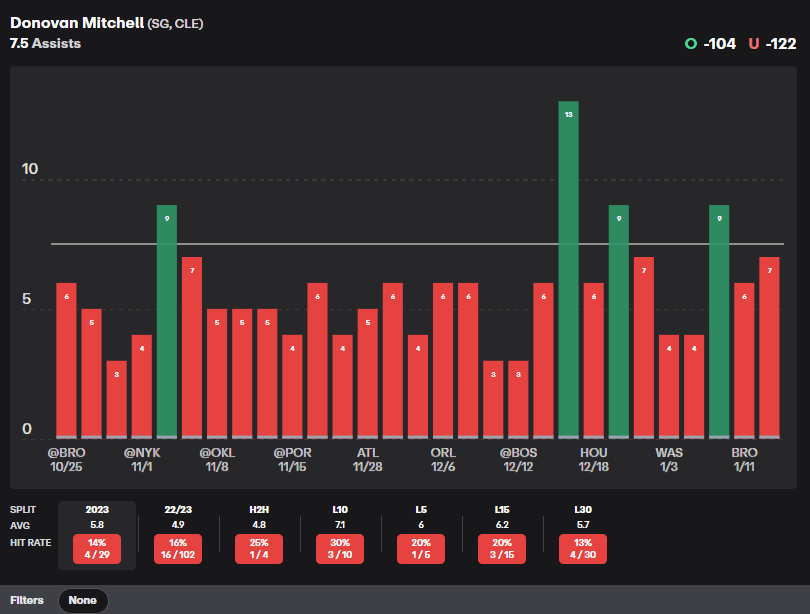The height and width of the screenshot is (614, 810).
Task: Click the 4.9 average value
Action: [178, 525]
